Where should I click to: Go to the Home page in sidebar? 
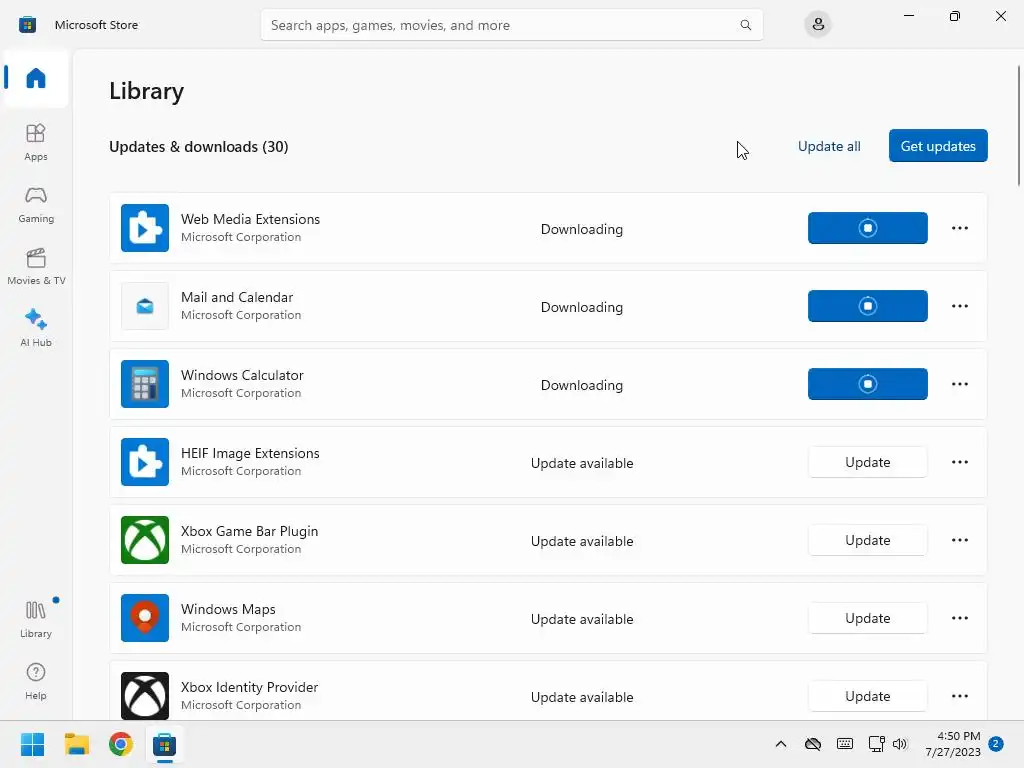point(36,78)
